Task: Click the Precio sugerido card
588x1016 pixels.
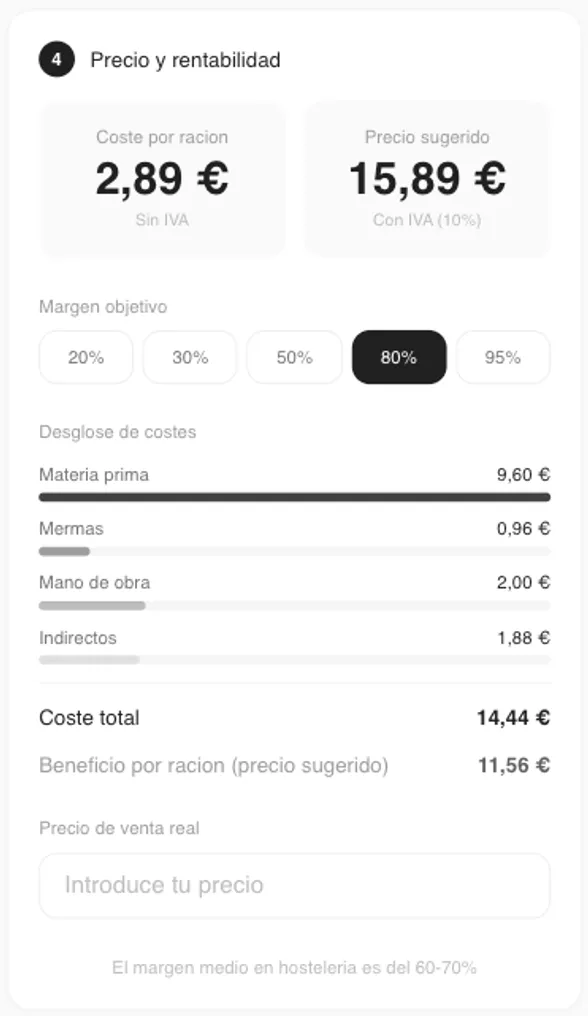Action: [x=427, y=179]
